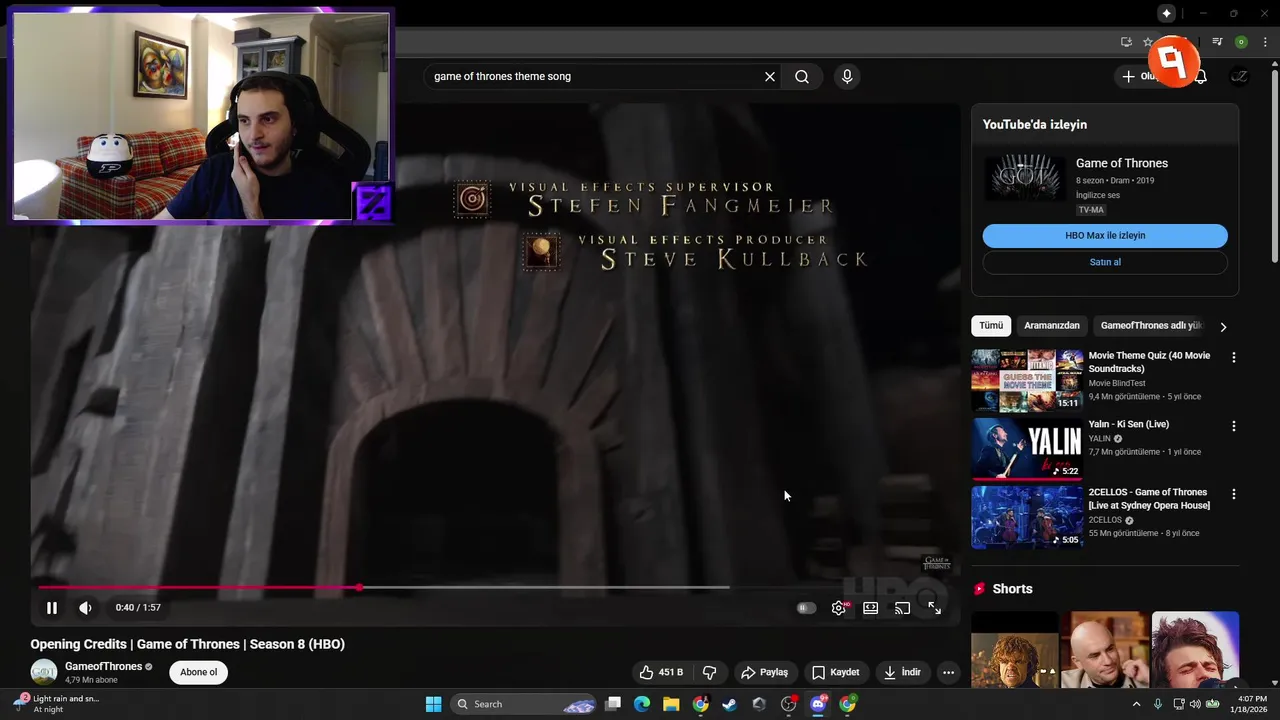Image resolution: width=1280 pixels, height=720 pixels.
Task: Open the Game of Thrones show thumbnail
Action: point(1025,178)
